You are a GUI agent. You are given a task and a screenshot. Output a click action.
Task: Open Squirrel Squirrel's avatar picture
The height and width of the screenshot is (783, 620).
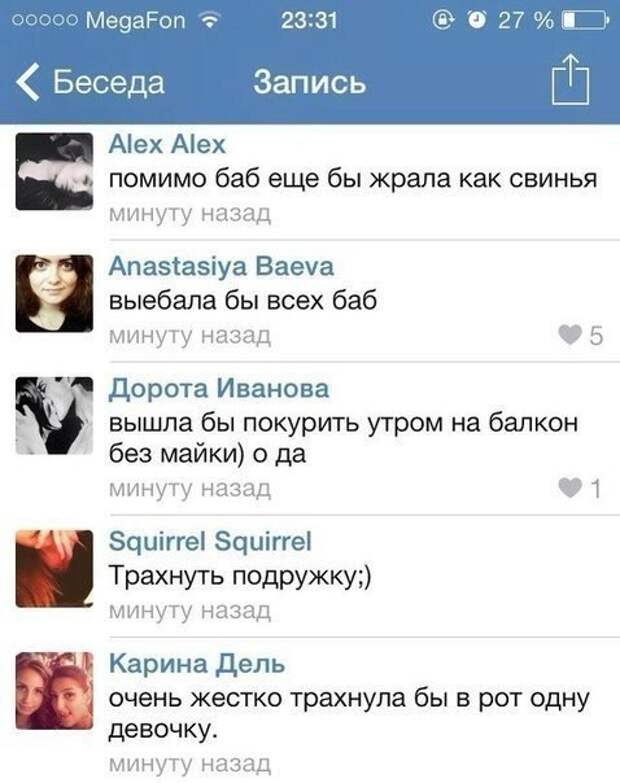54,568
